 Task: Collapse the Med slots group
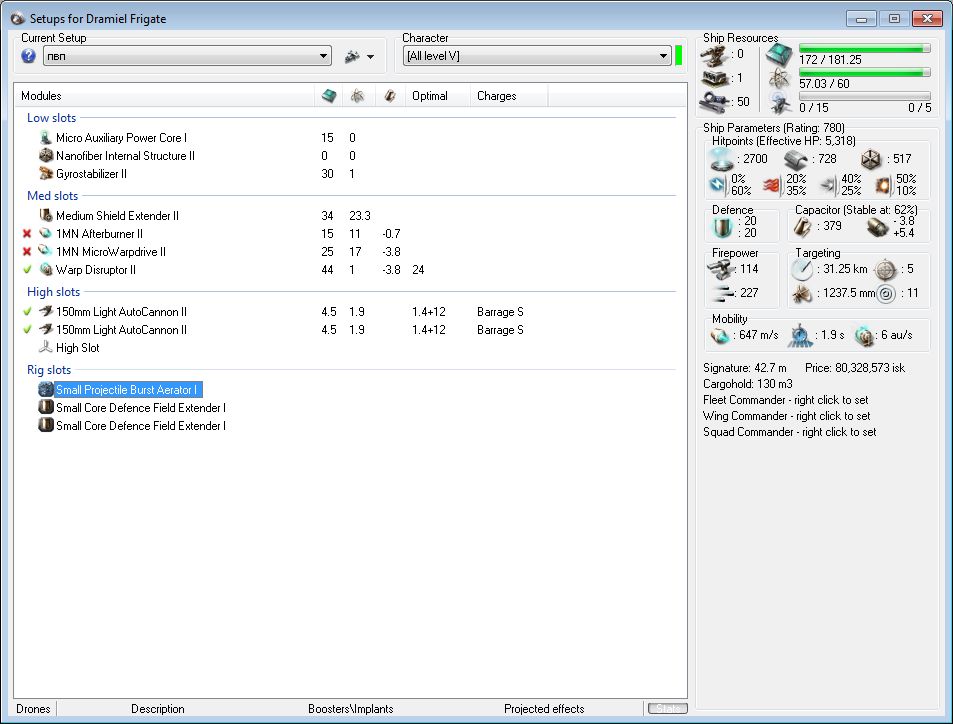click(x=52, y=196)
